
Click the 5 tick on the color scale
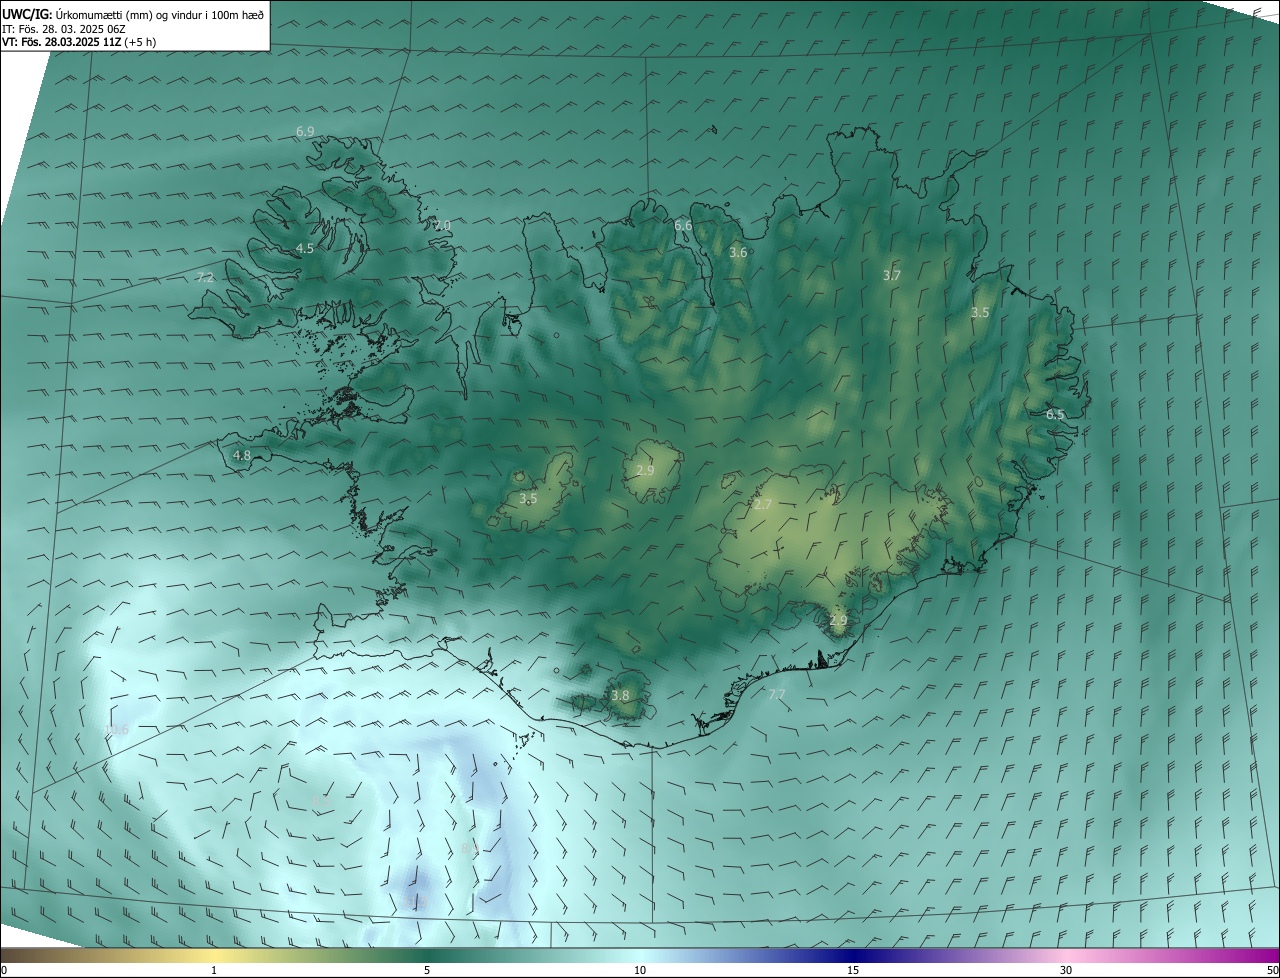point(427,970)
